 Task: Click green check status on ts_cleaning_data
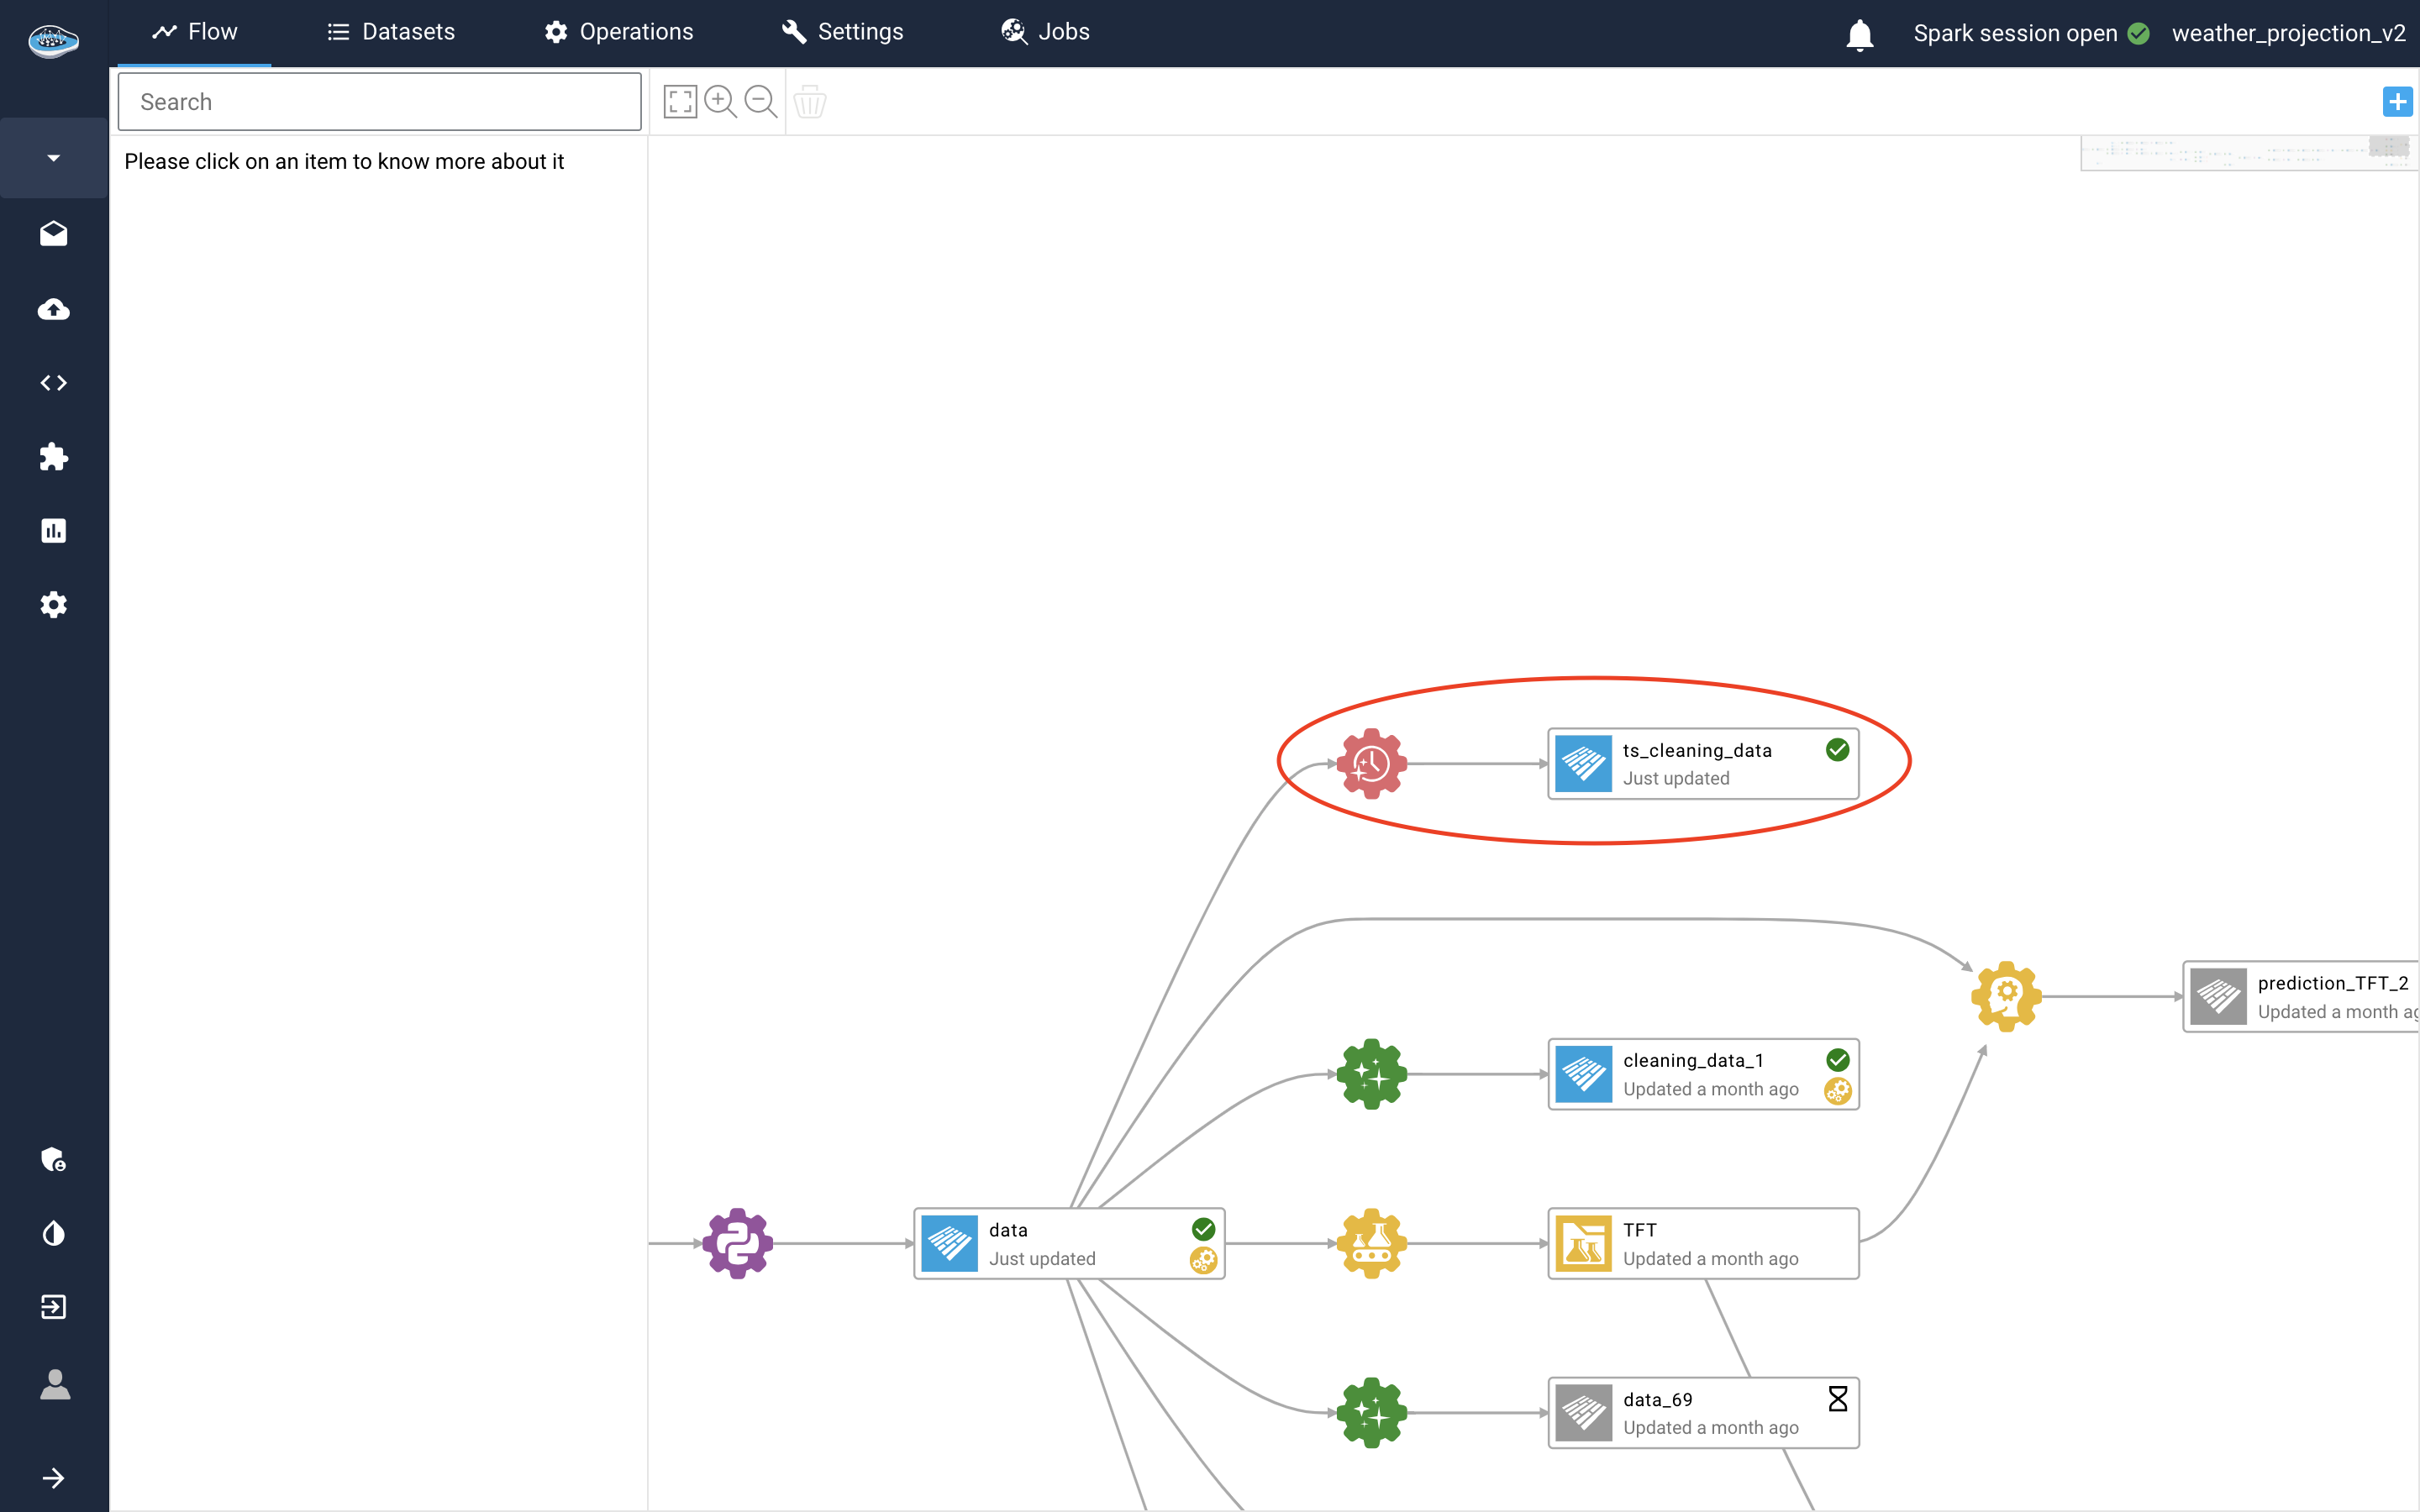point(1837,750)
